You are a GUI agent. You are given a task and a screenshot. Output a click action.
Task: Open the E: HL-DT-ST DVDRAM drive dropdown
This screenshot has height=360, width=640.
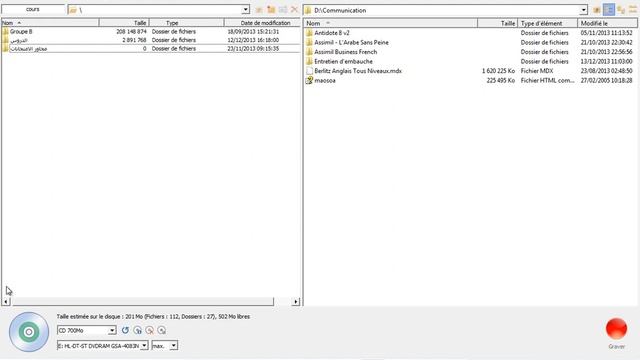click(144, 346)
